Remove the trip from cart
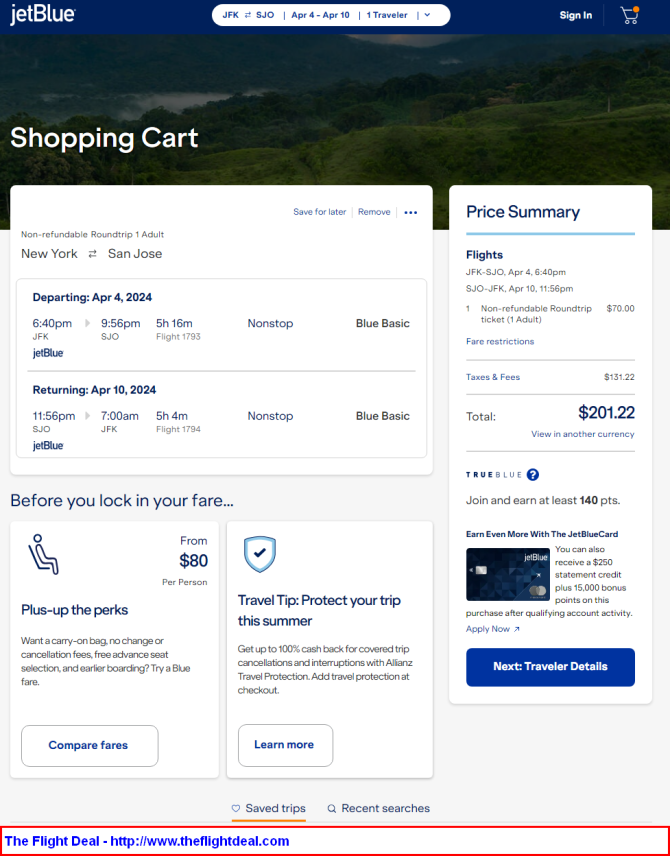Image resolution: width=670 pixels, height=856 pixels. click(x=374, y=212)
